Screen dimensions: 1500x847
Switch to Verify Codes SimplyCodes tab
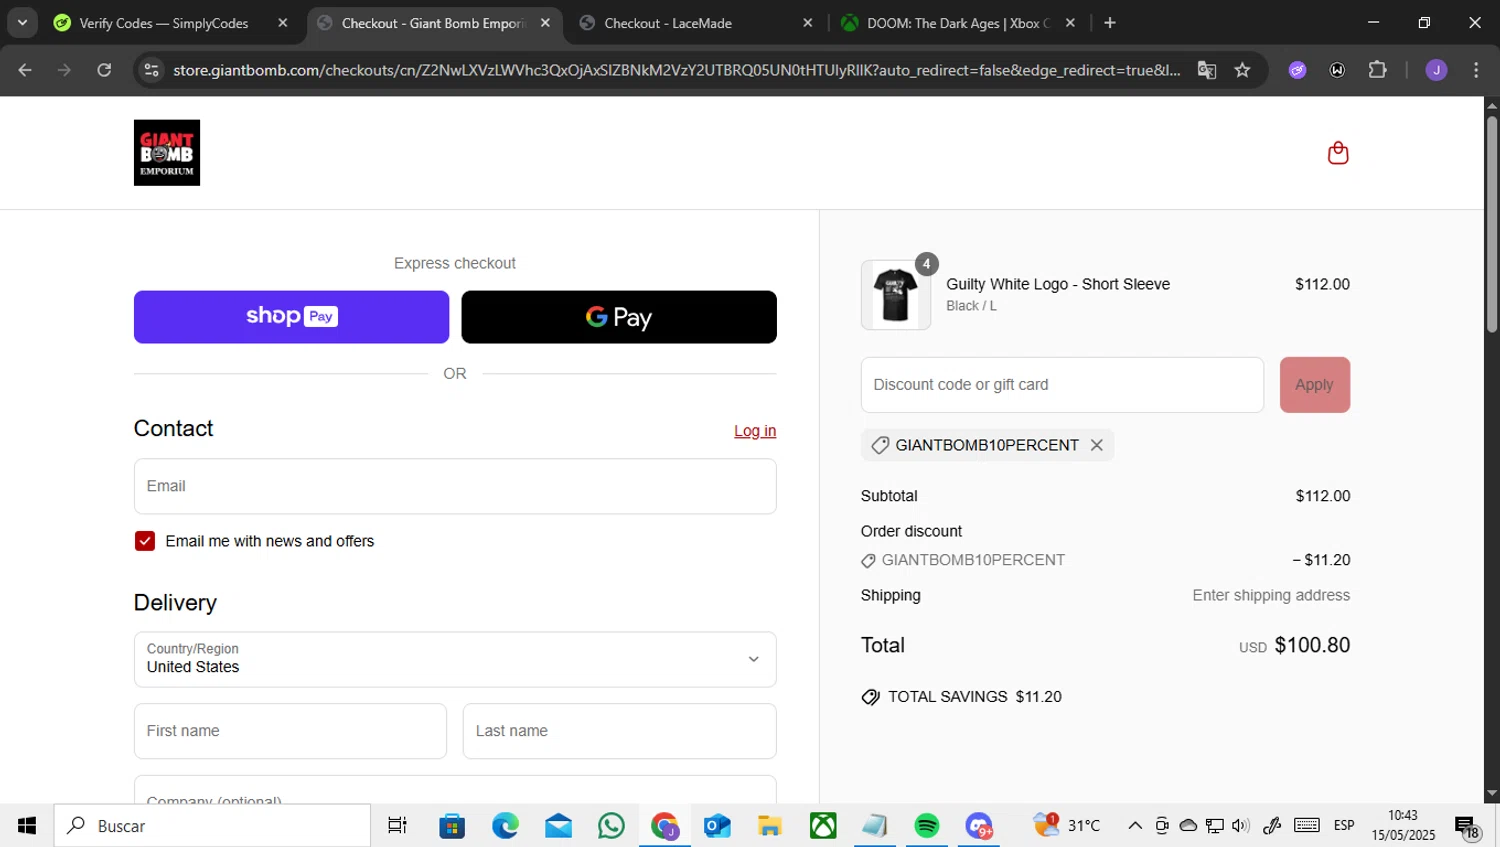(x=164, y=23)
